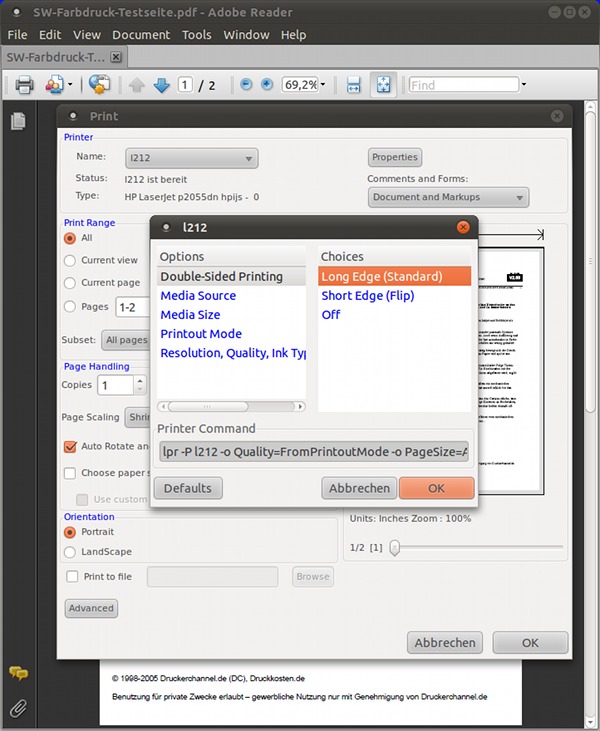Open the Help menu
This screenshot has width=600, height=731.
(293, 35)
